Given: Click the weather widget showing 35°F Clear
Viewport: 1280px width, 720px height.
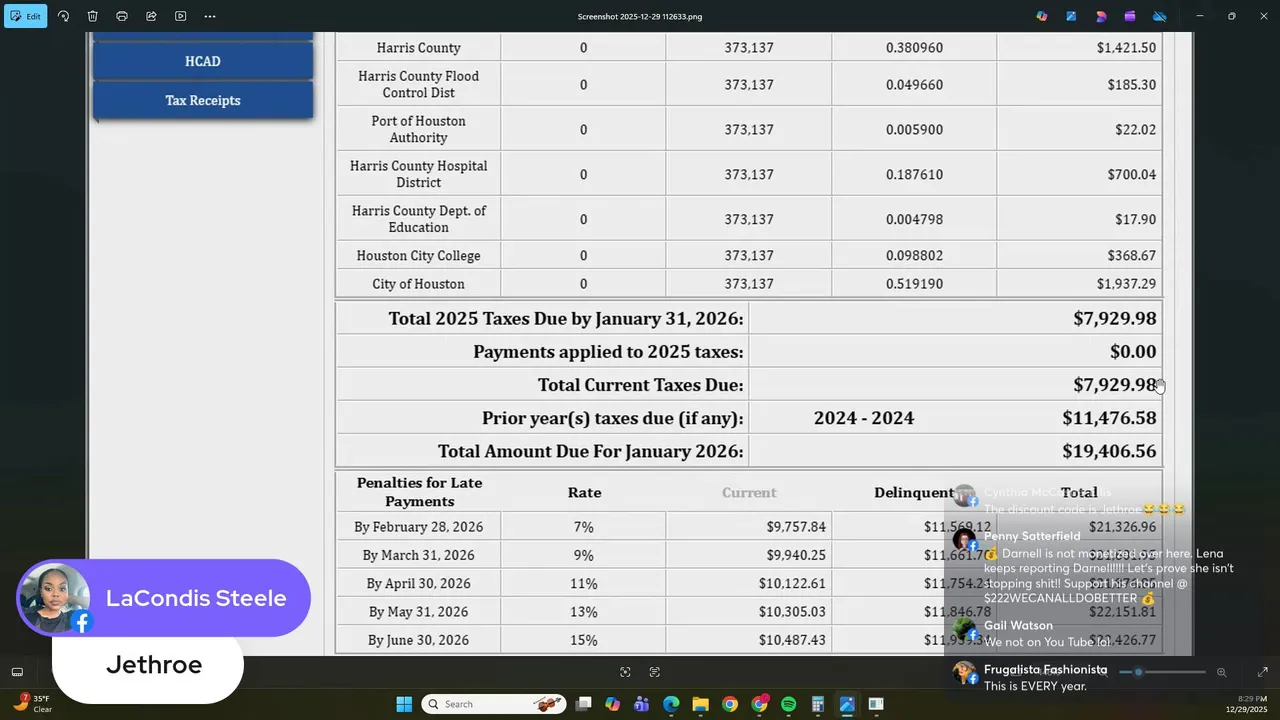Looking at the screenshot, I should pos(32,704).
